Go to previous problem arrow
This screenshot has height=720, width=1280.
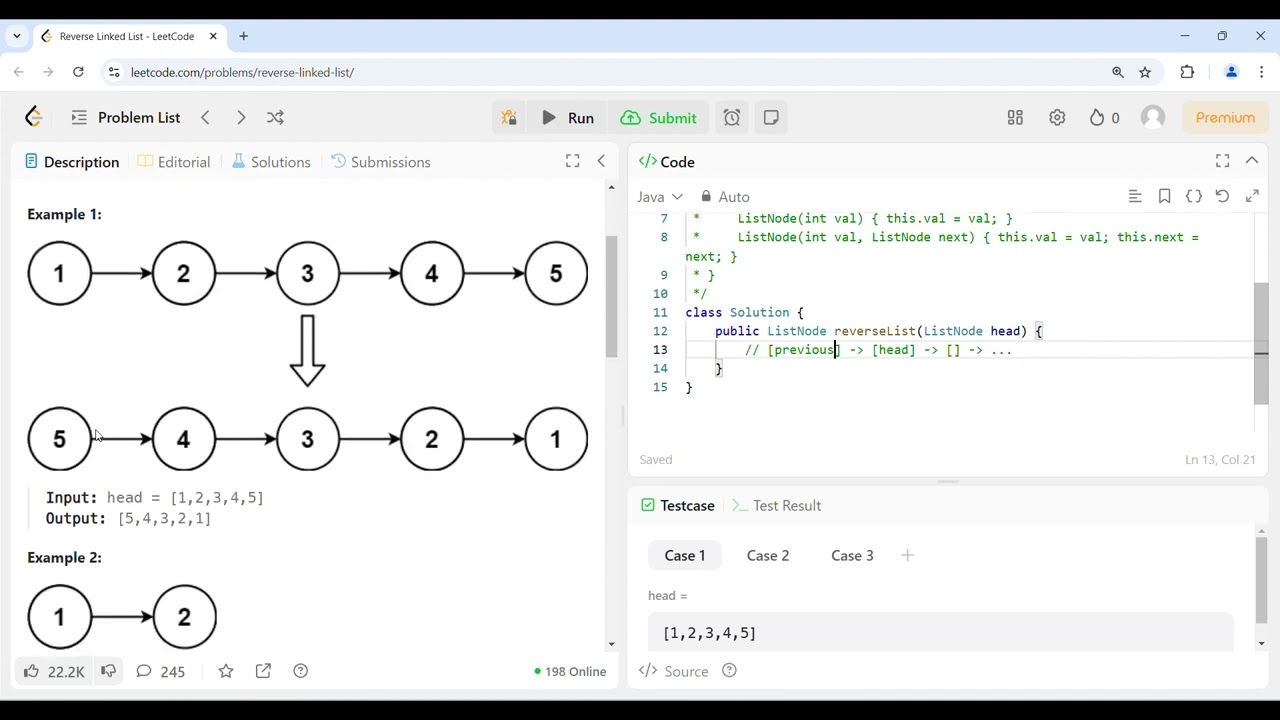205,117
